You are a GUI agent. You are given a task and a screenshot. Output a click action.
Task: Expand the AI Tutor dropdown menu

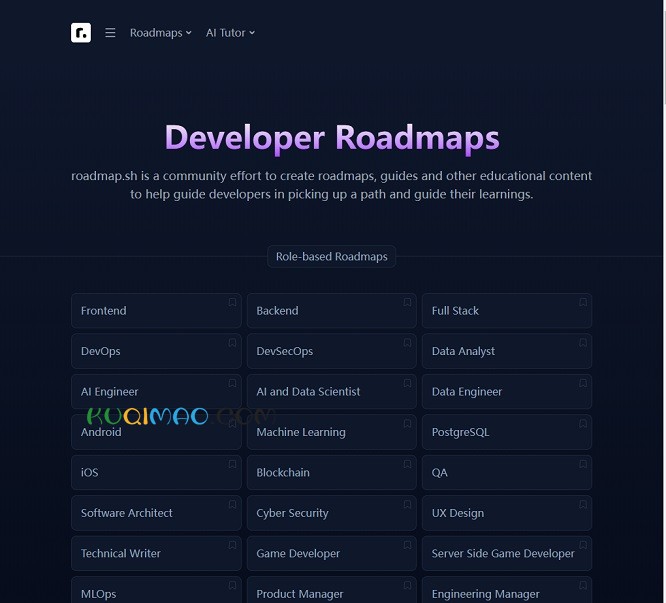coord(230,33)
